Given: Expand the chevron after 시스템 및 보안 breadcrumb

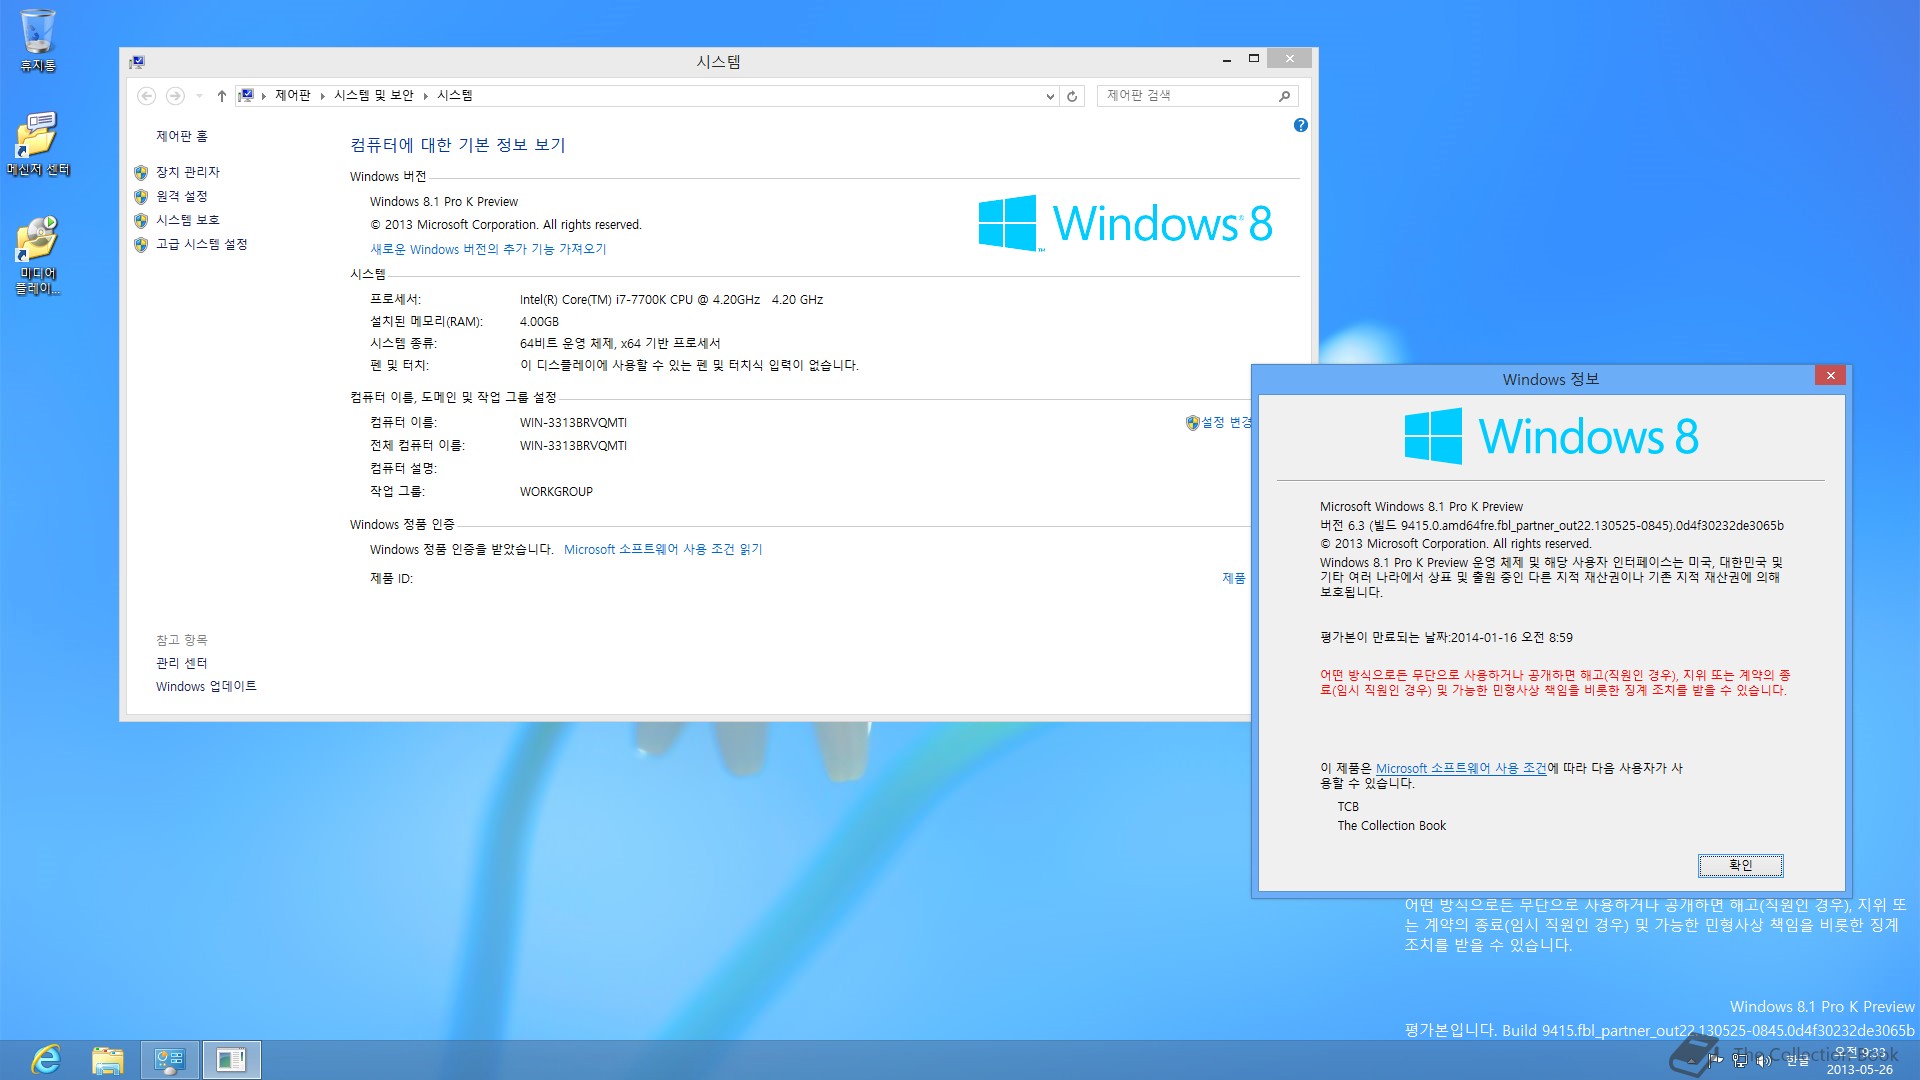Looking at the screenshot, I should (426, 96).
